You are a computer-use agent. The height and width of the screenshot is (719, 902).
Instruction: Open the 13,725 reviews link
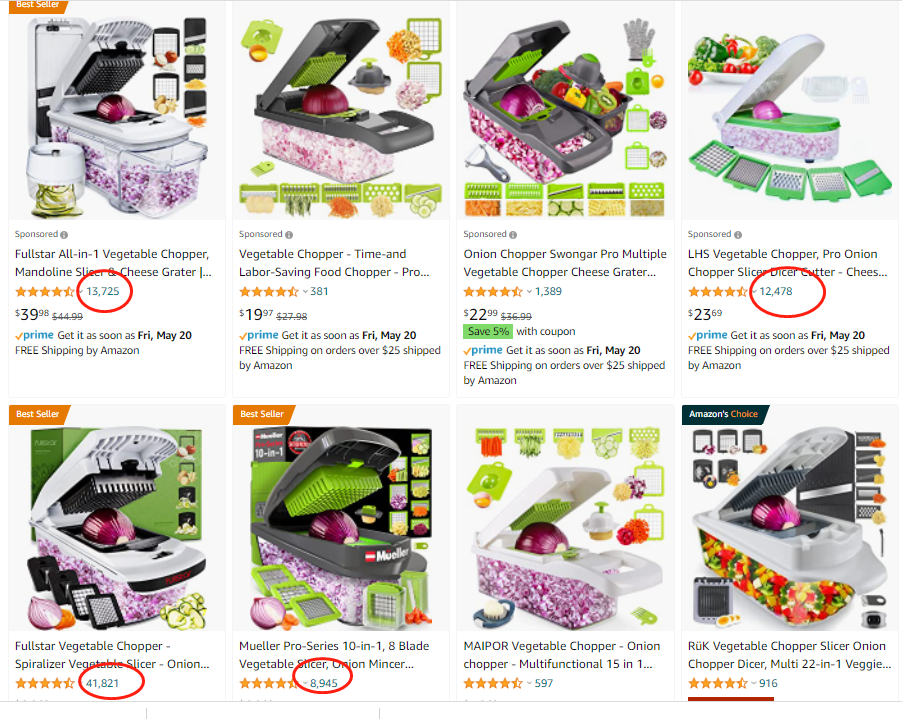103,292
